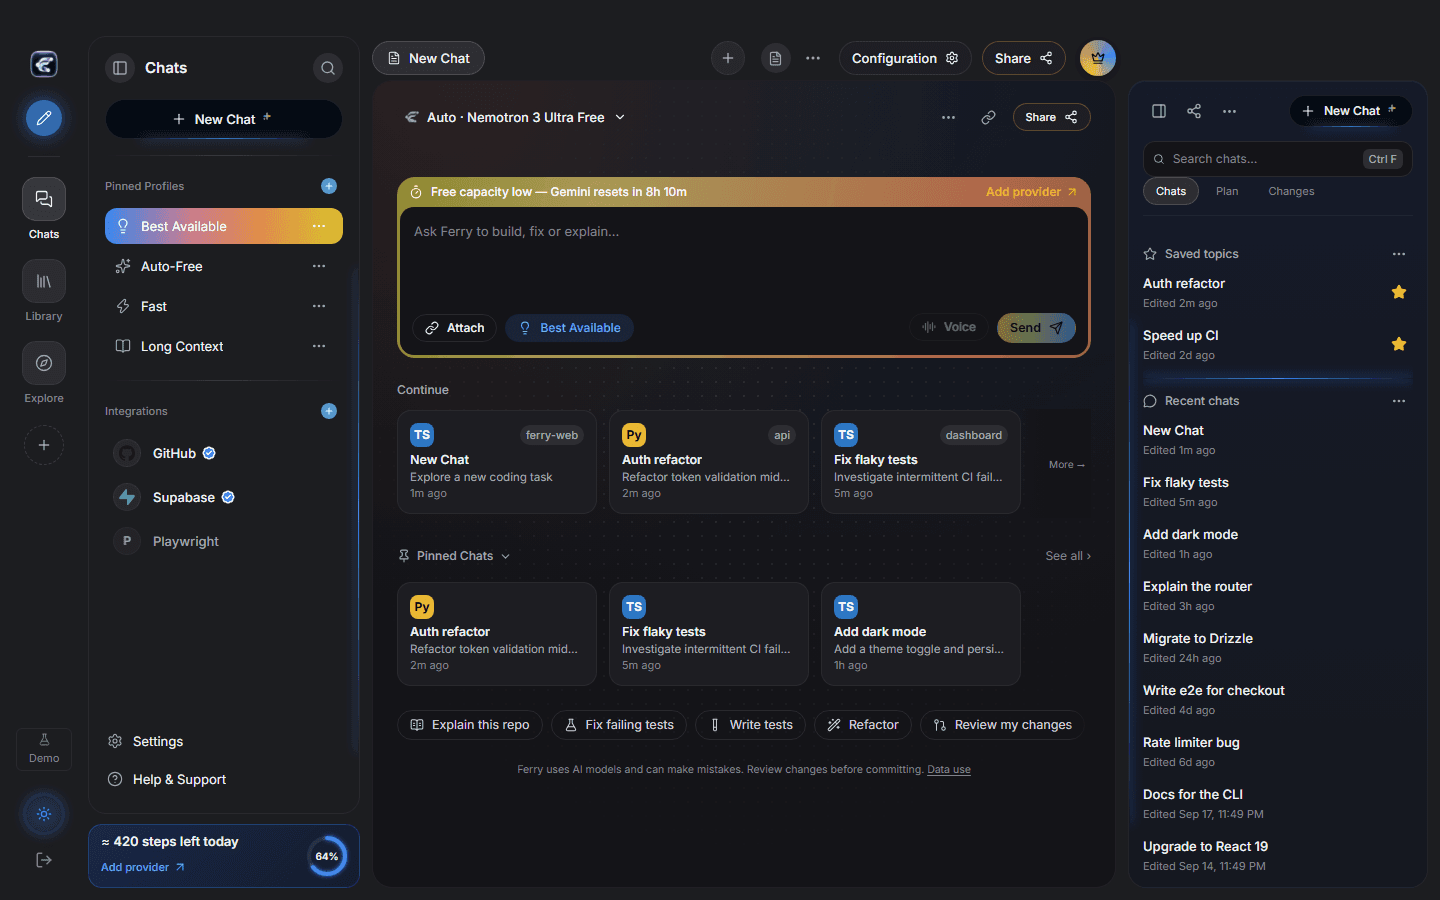Open the Fix flaky tests dashboard card
The width and height of the screenshot is (1440, 900).
[921, 462]
